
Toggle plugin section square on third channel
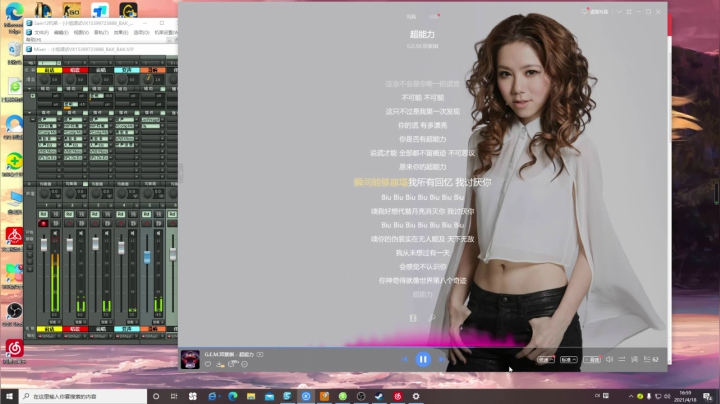(x=111, y=112)
